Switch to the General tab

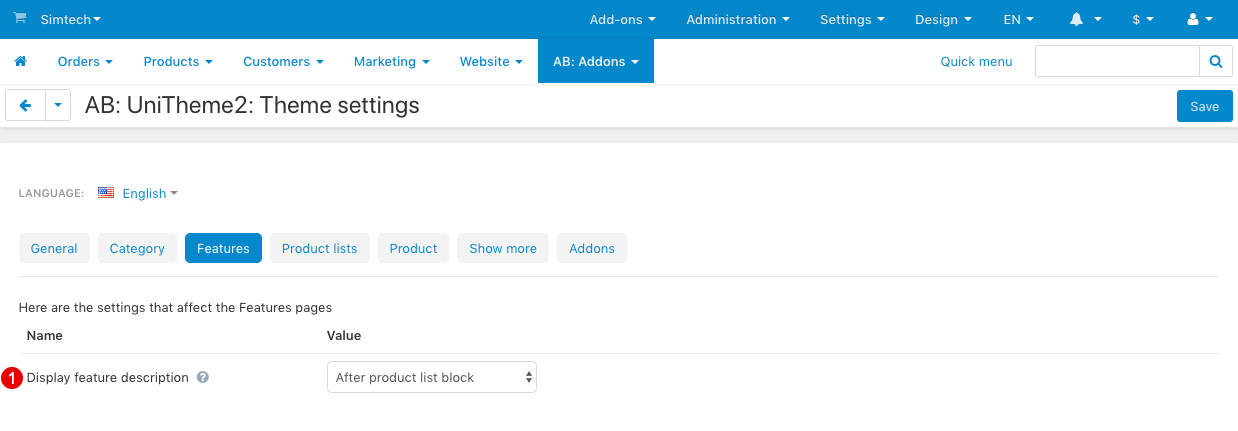coord(54,248)
